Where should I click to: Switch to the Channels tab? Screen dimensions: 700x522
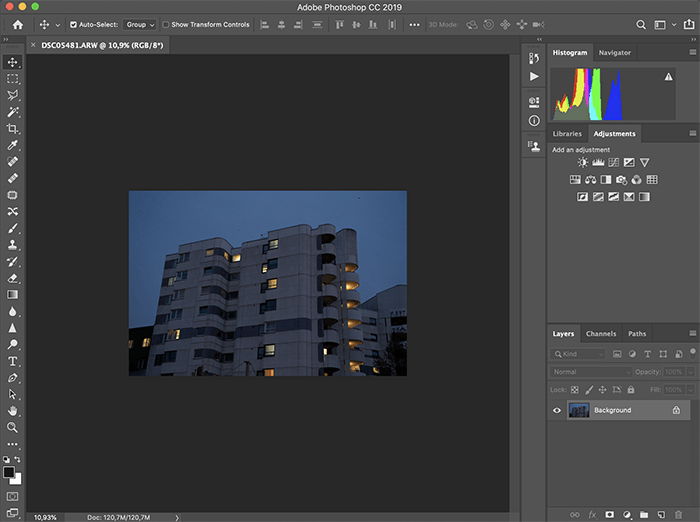[x=601, y=334]
